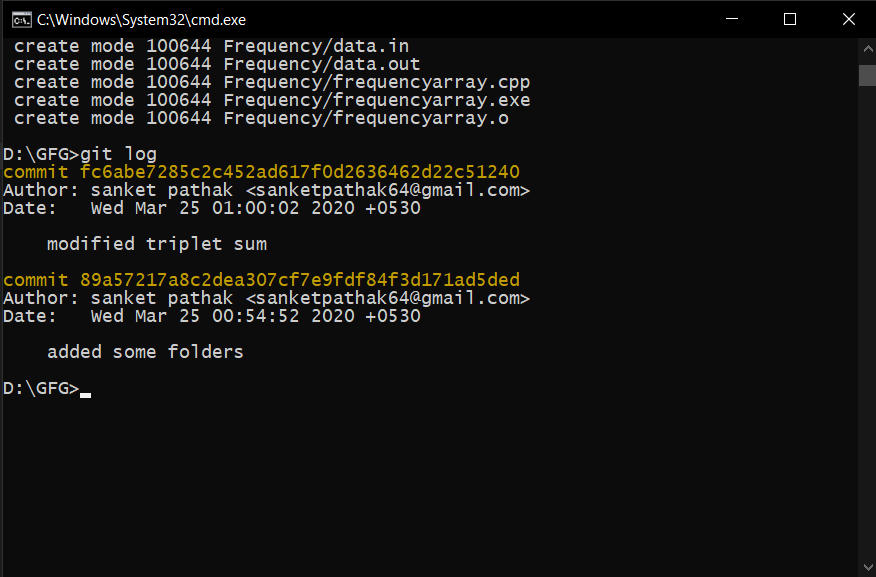Click the Frequency/frequencyarray.cpp line
The image size is (876, 577).
(272, 82)
